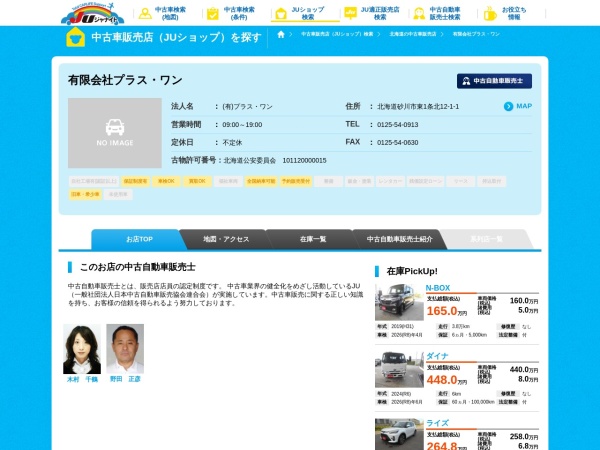This screenshot has width=600, height=450.
Task: Click the 有限会社プラス・ワン shop heading
Action: coord(125,80)
